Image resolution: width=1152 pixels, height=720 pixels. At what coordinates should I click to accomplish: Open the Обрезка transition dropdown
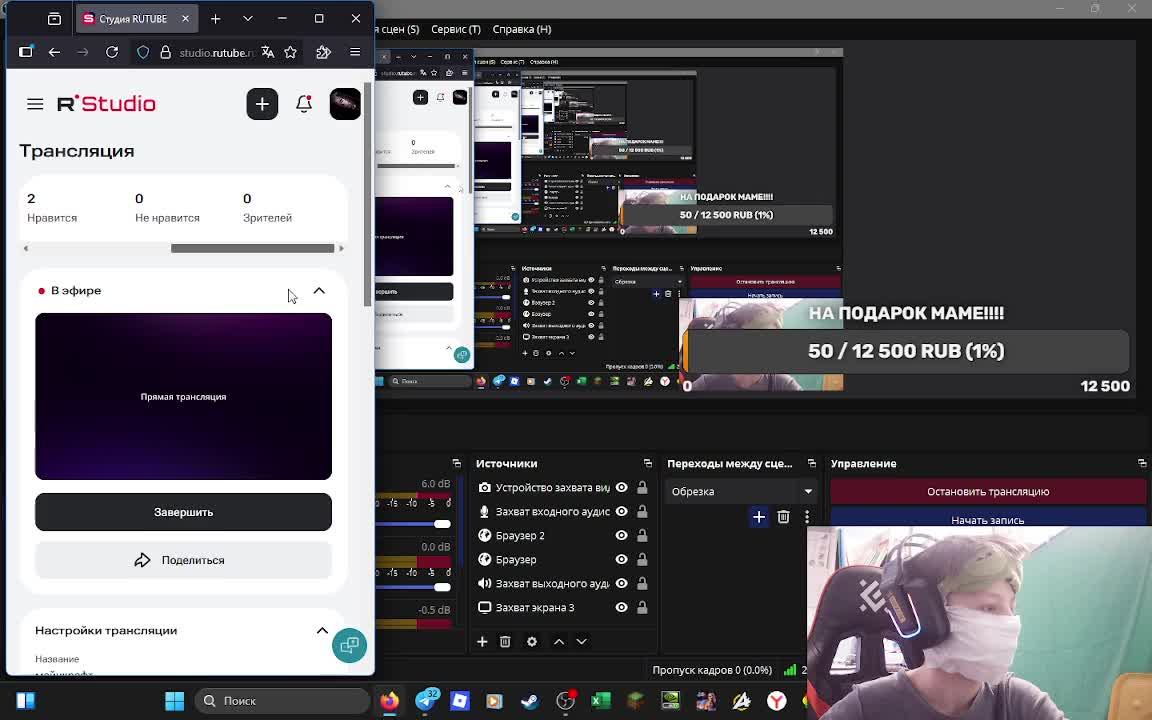(x=741, y=492)
